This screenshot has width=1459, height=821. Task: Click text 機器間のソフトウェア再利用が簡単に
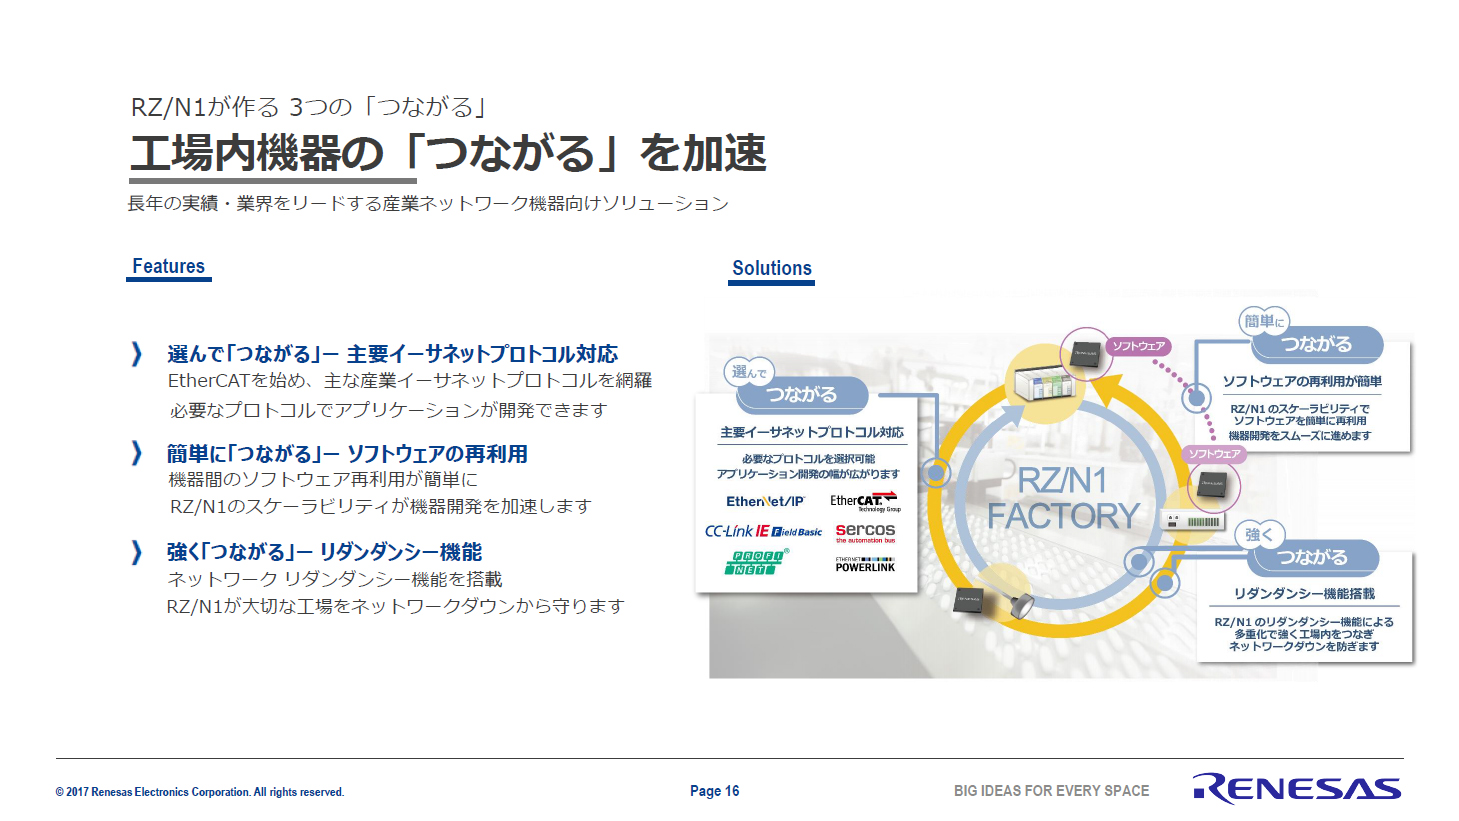click(324, 480)
